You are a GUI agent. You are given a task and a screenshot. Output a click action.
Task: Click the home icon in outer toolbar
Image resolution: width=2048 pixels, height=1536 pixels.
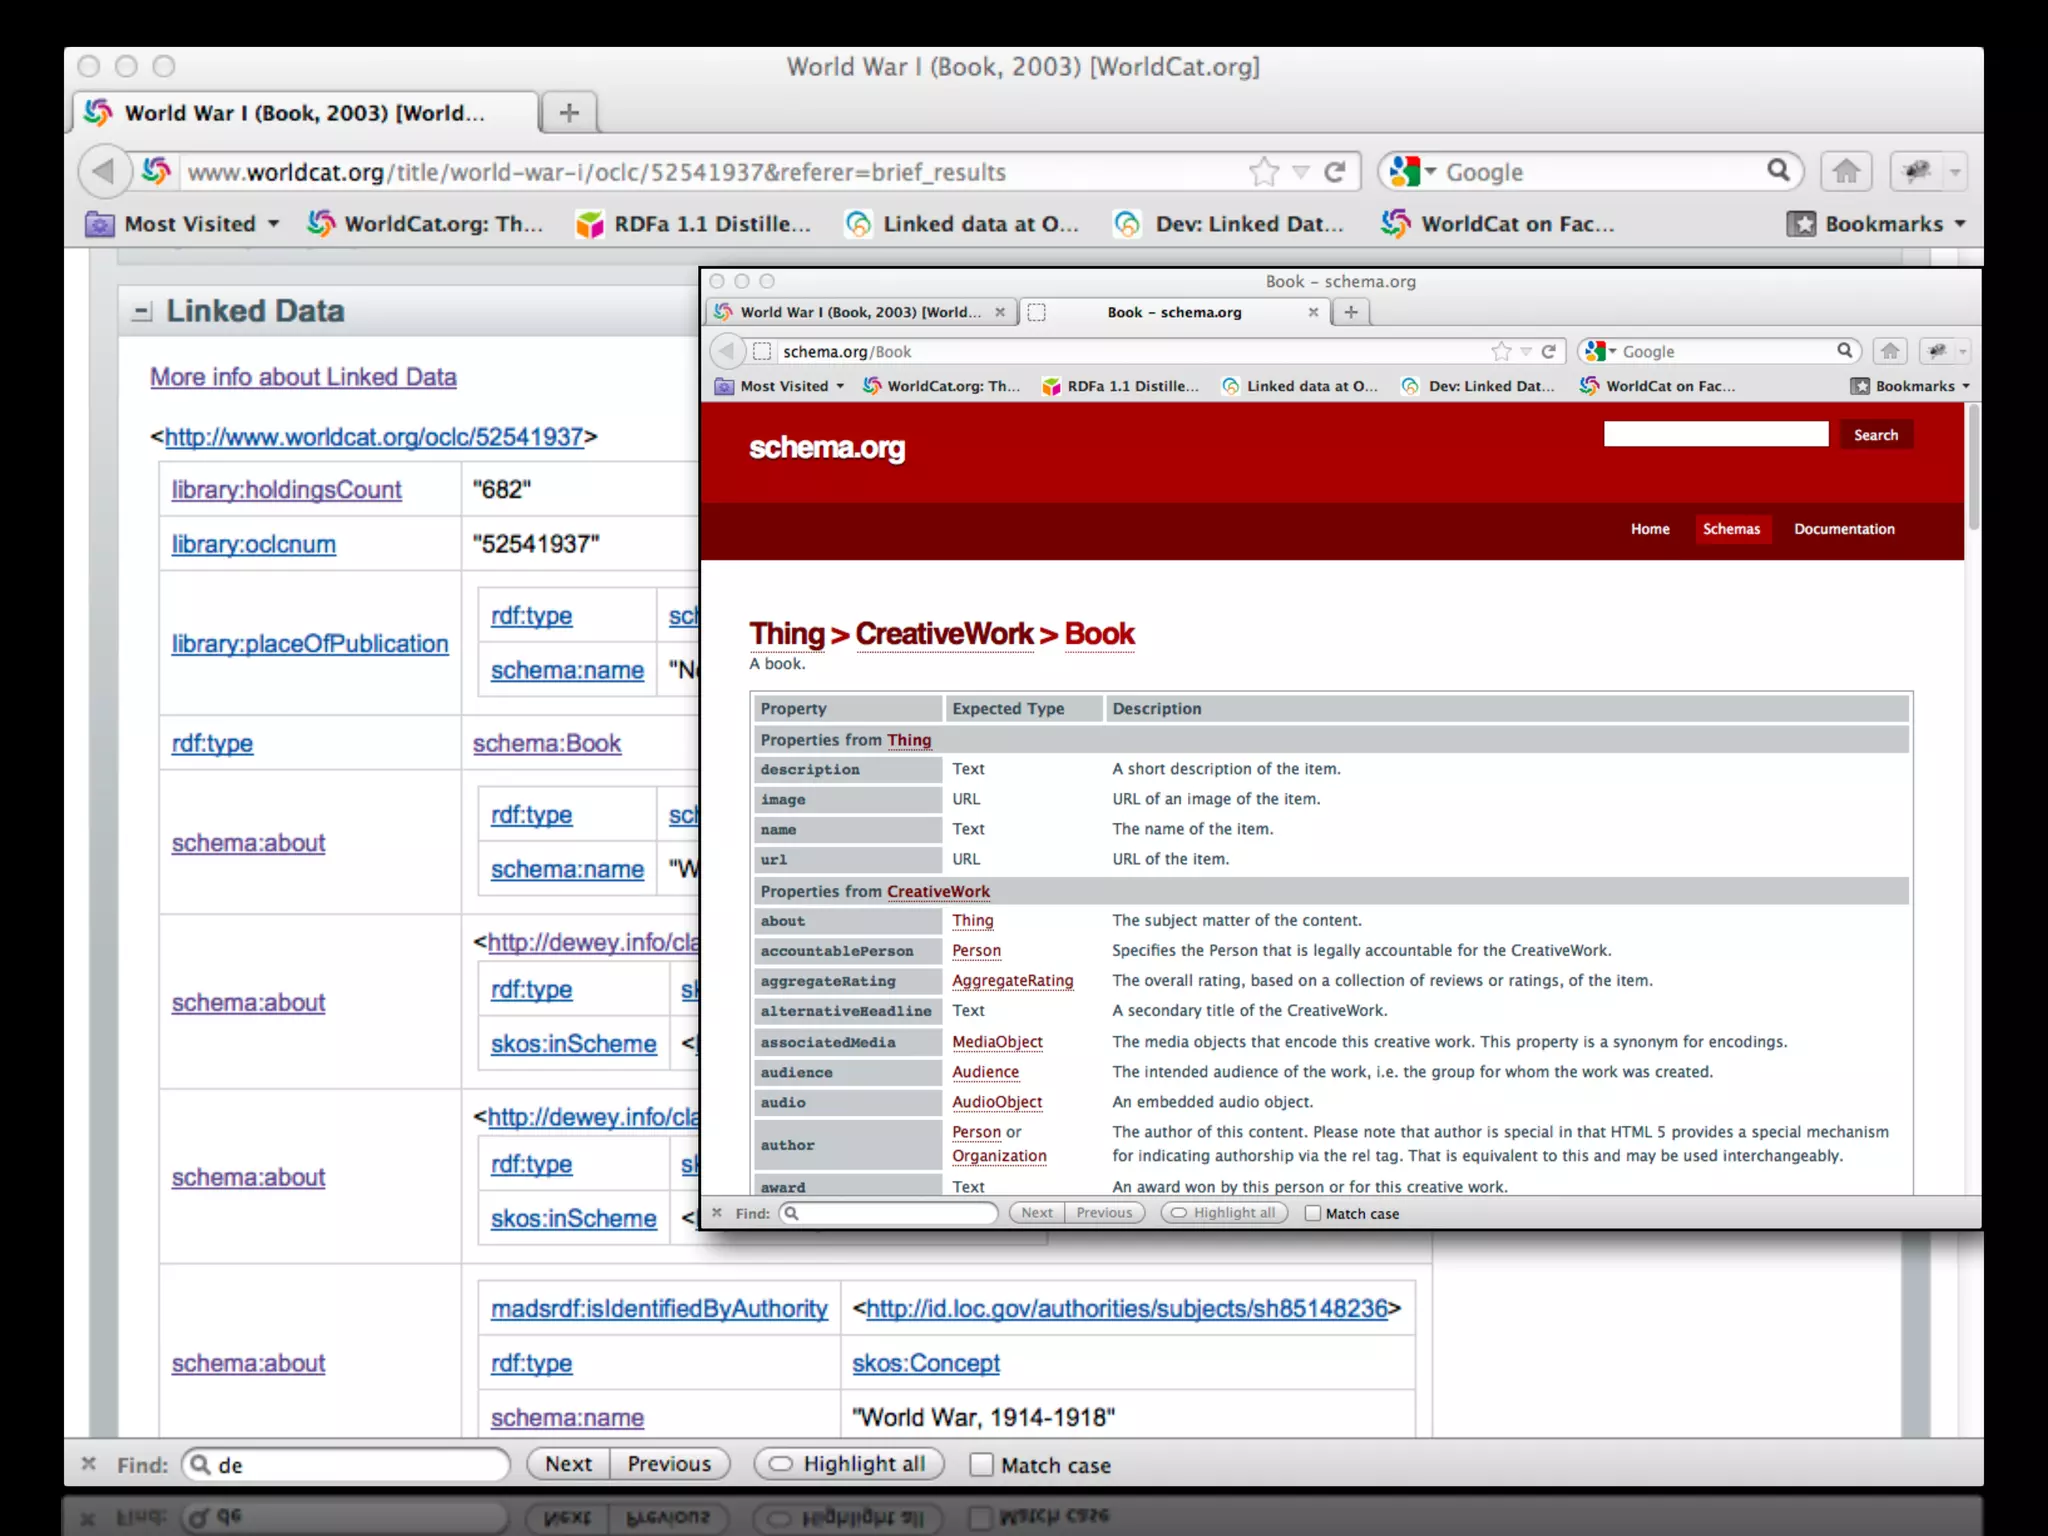pos(1846,172)
